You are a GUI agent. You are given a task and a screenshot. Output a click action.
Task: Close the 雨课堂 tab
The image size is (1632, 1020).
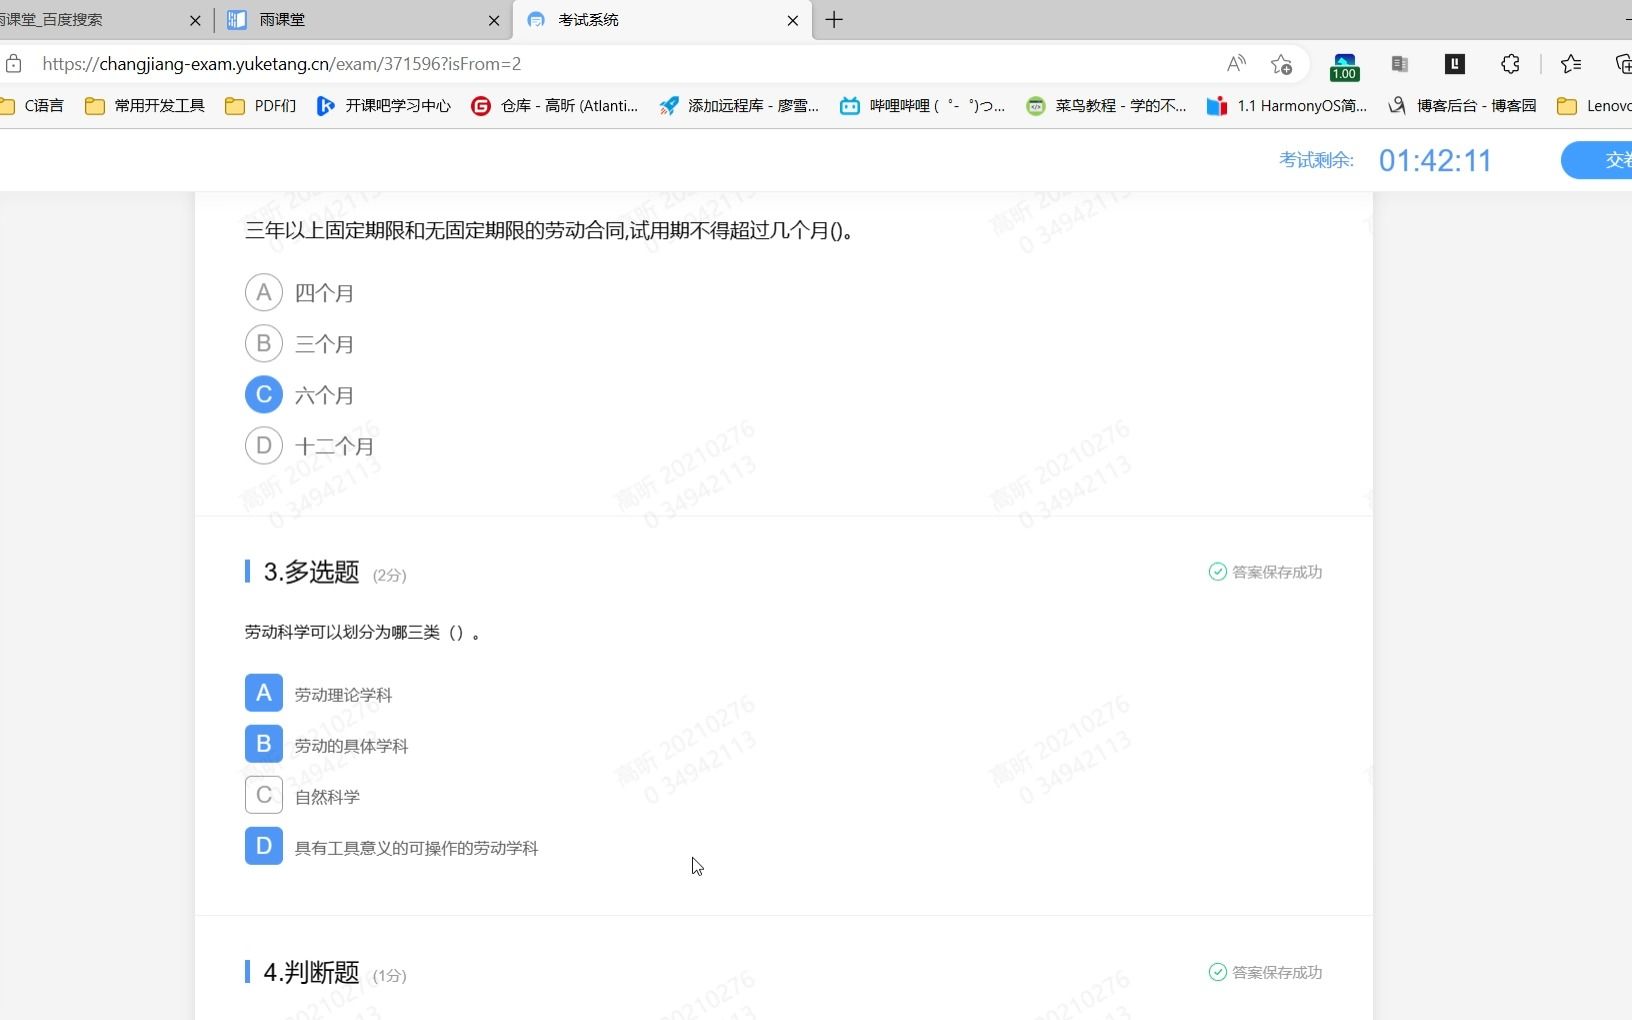494,20
